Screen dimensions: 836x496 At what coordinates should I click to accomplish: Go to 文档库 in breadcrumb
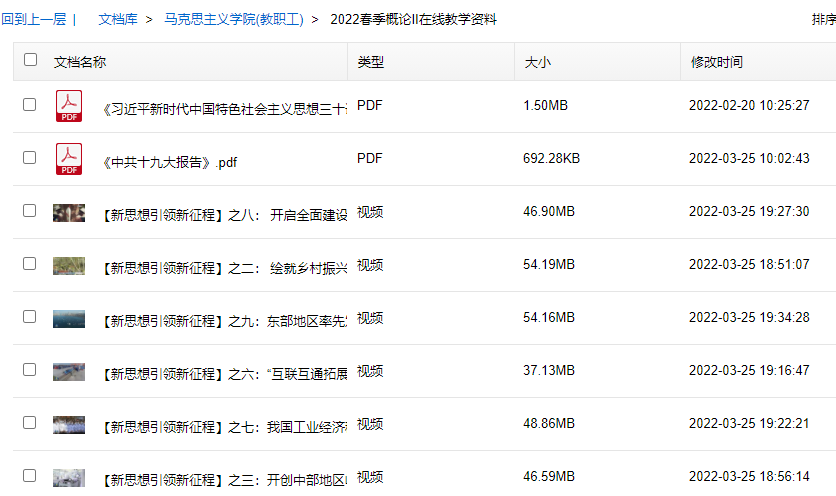coord(118,19)
